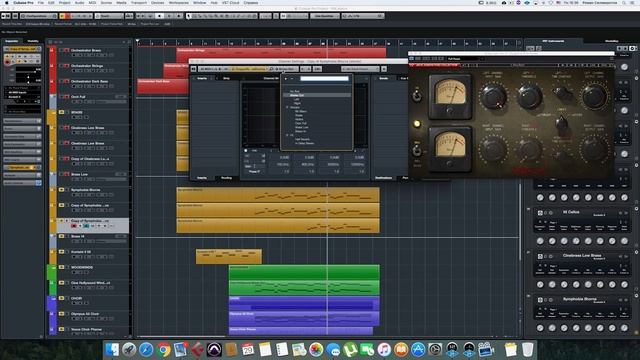The height and width of the screenshot is (360, 640).
Task: Open the Project menu
Action: [64, 3]
